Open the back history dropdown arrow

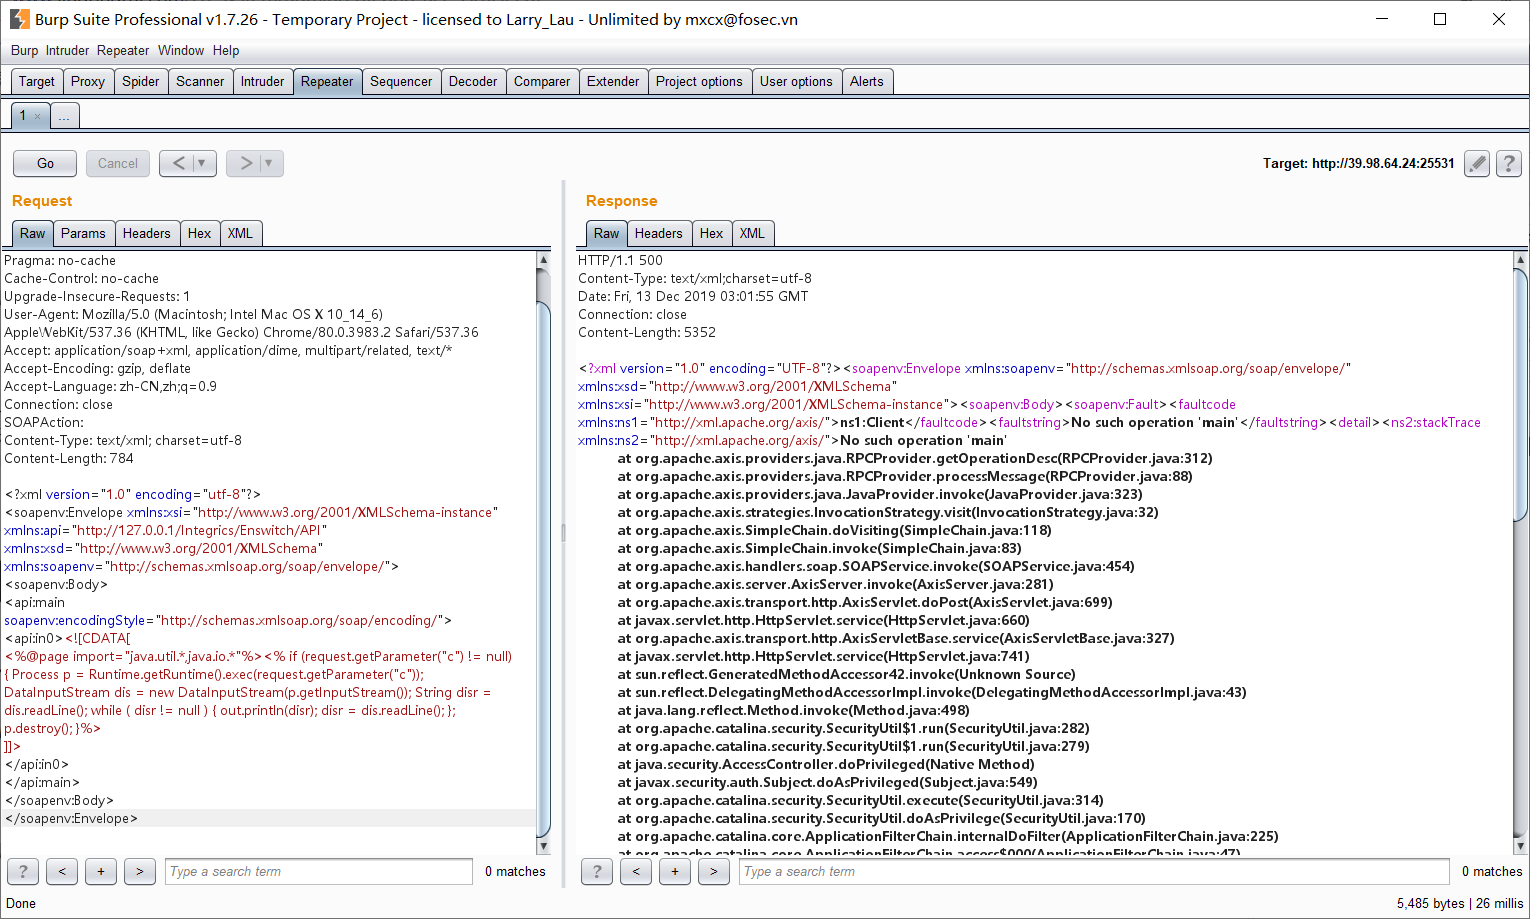point(203,163)
